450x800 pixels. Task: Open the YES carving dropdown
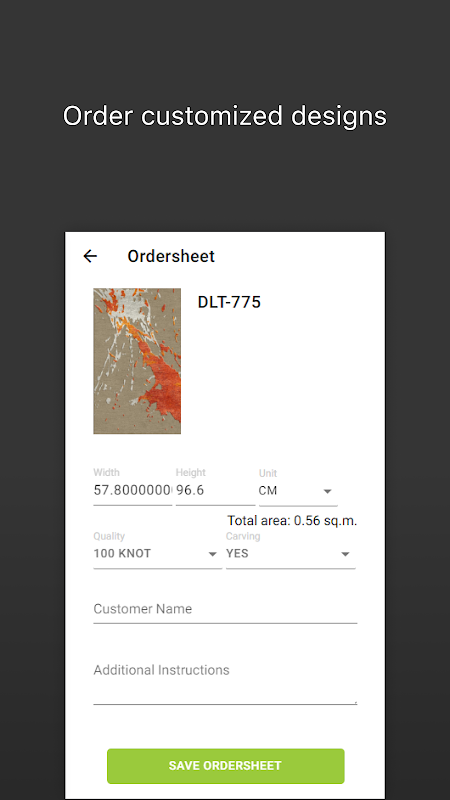(291, 554)
